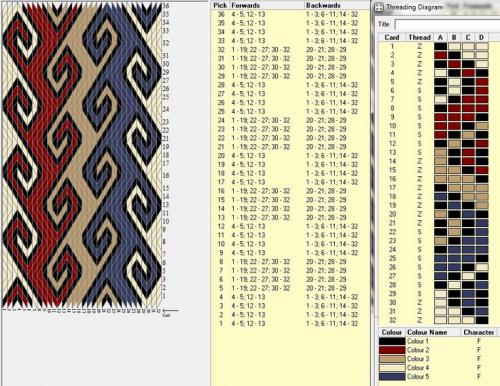This screenshot has height=386, width=500.
Task: Select Colour 1 black swatch
Action: pos(392,341)
